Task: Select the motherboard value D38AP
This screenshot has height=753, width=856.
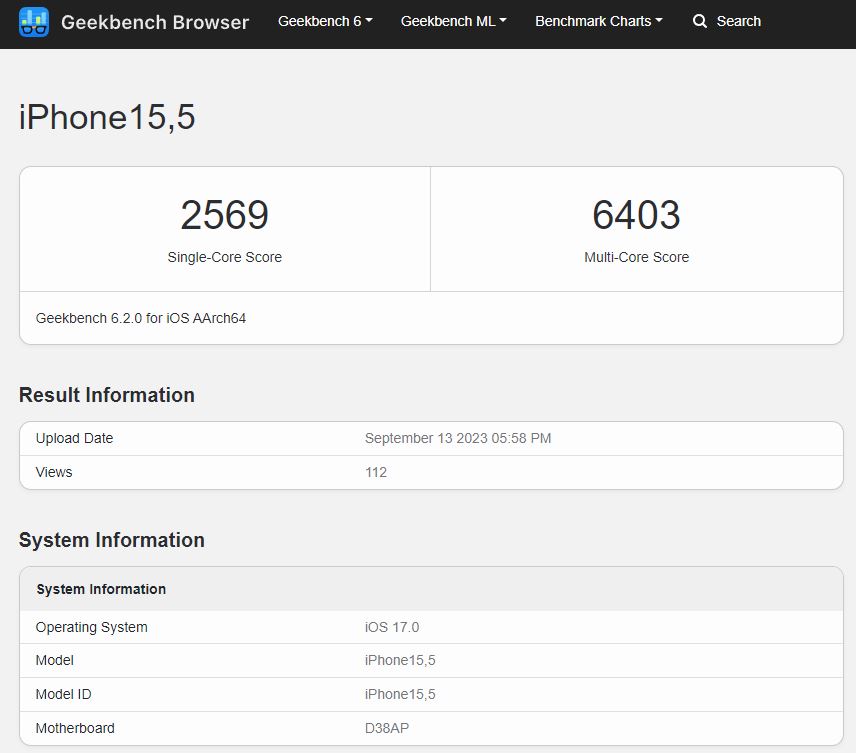Action: [387, 728]
